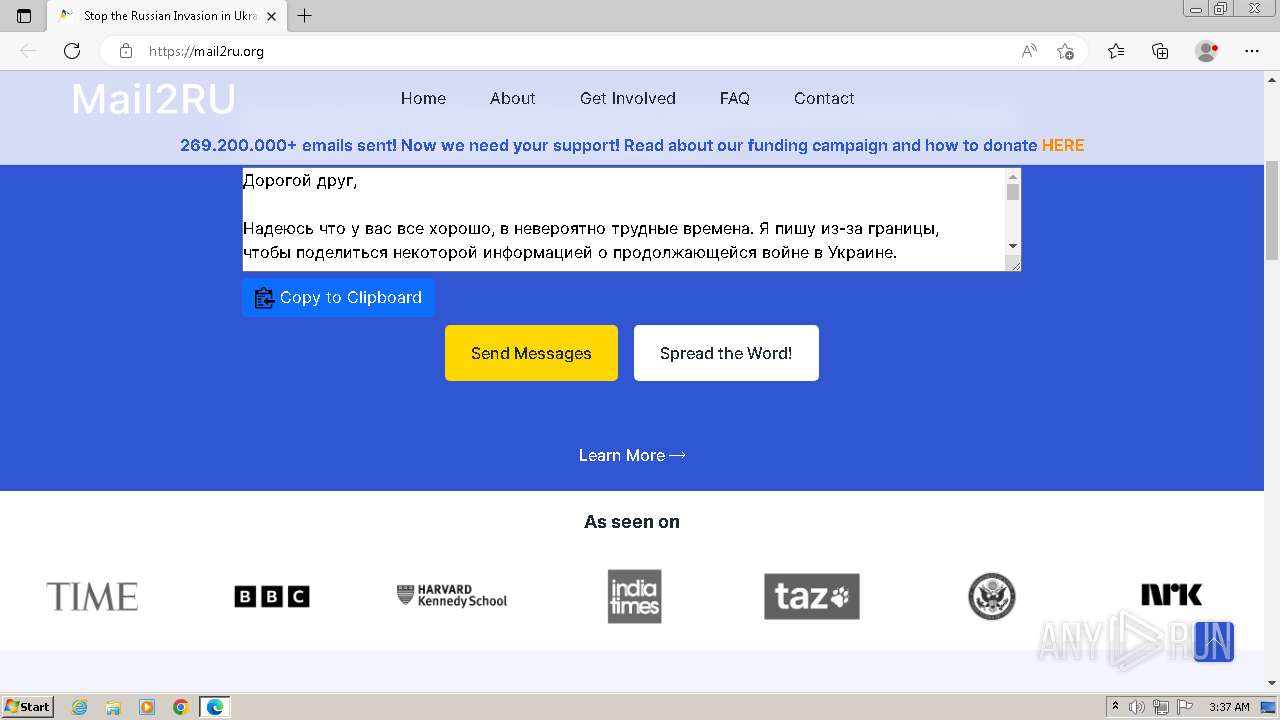Screen dimensions: 1280x720
Task: Launch Internet Explorer from taskbar
Action: click(x=80, y=707)
